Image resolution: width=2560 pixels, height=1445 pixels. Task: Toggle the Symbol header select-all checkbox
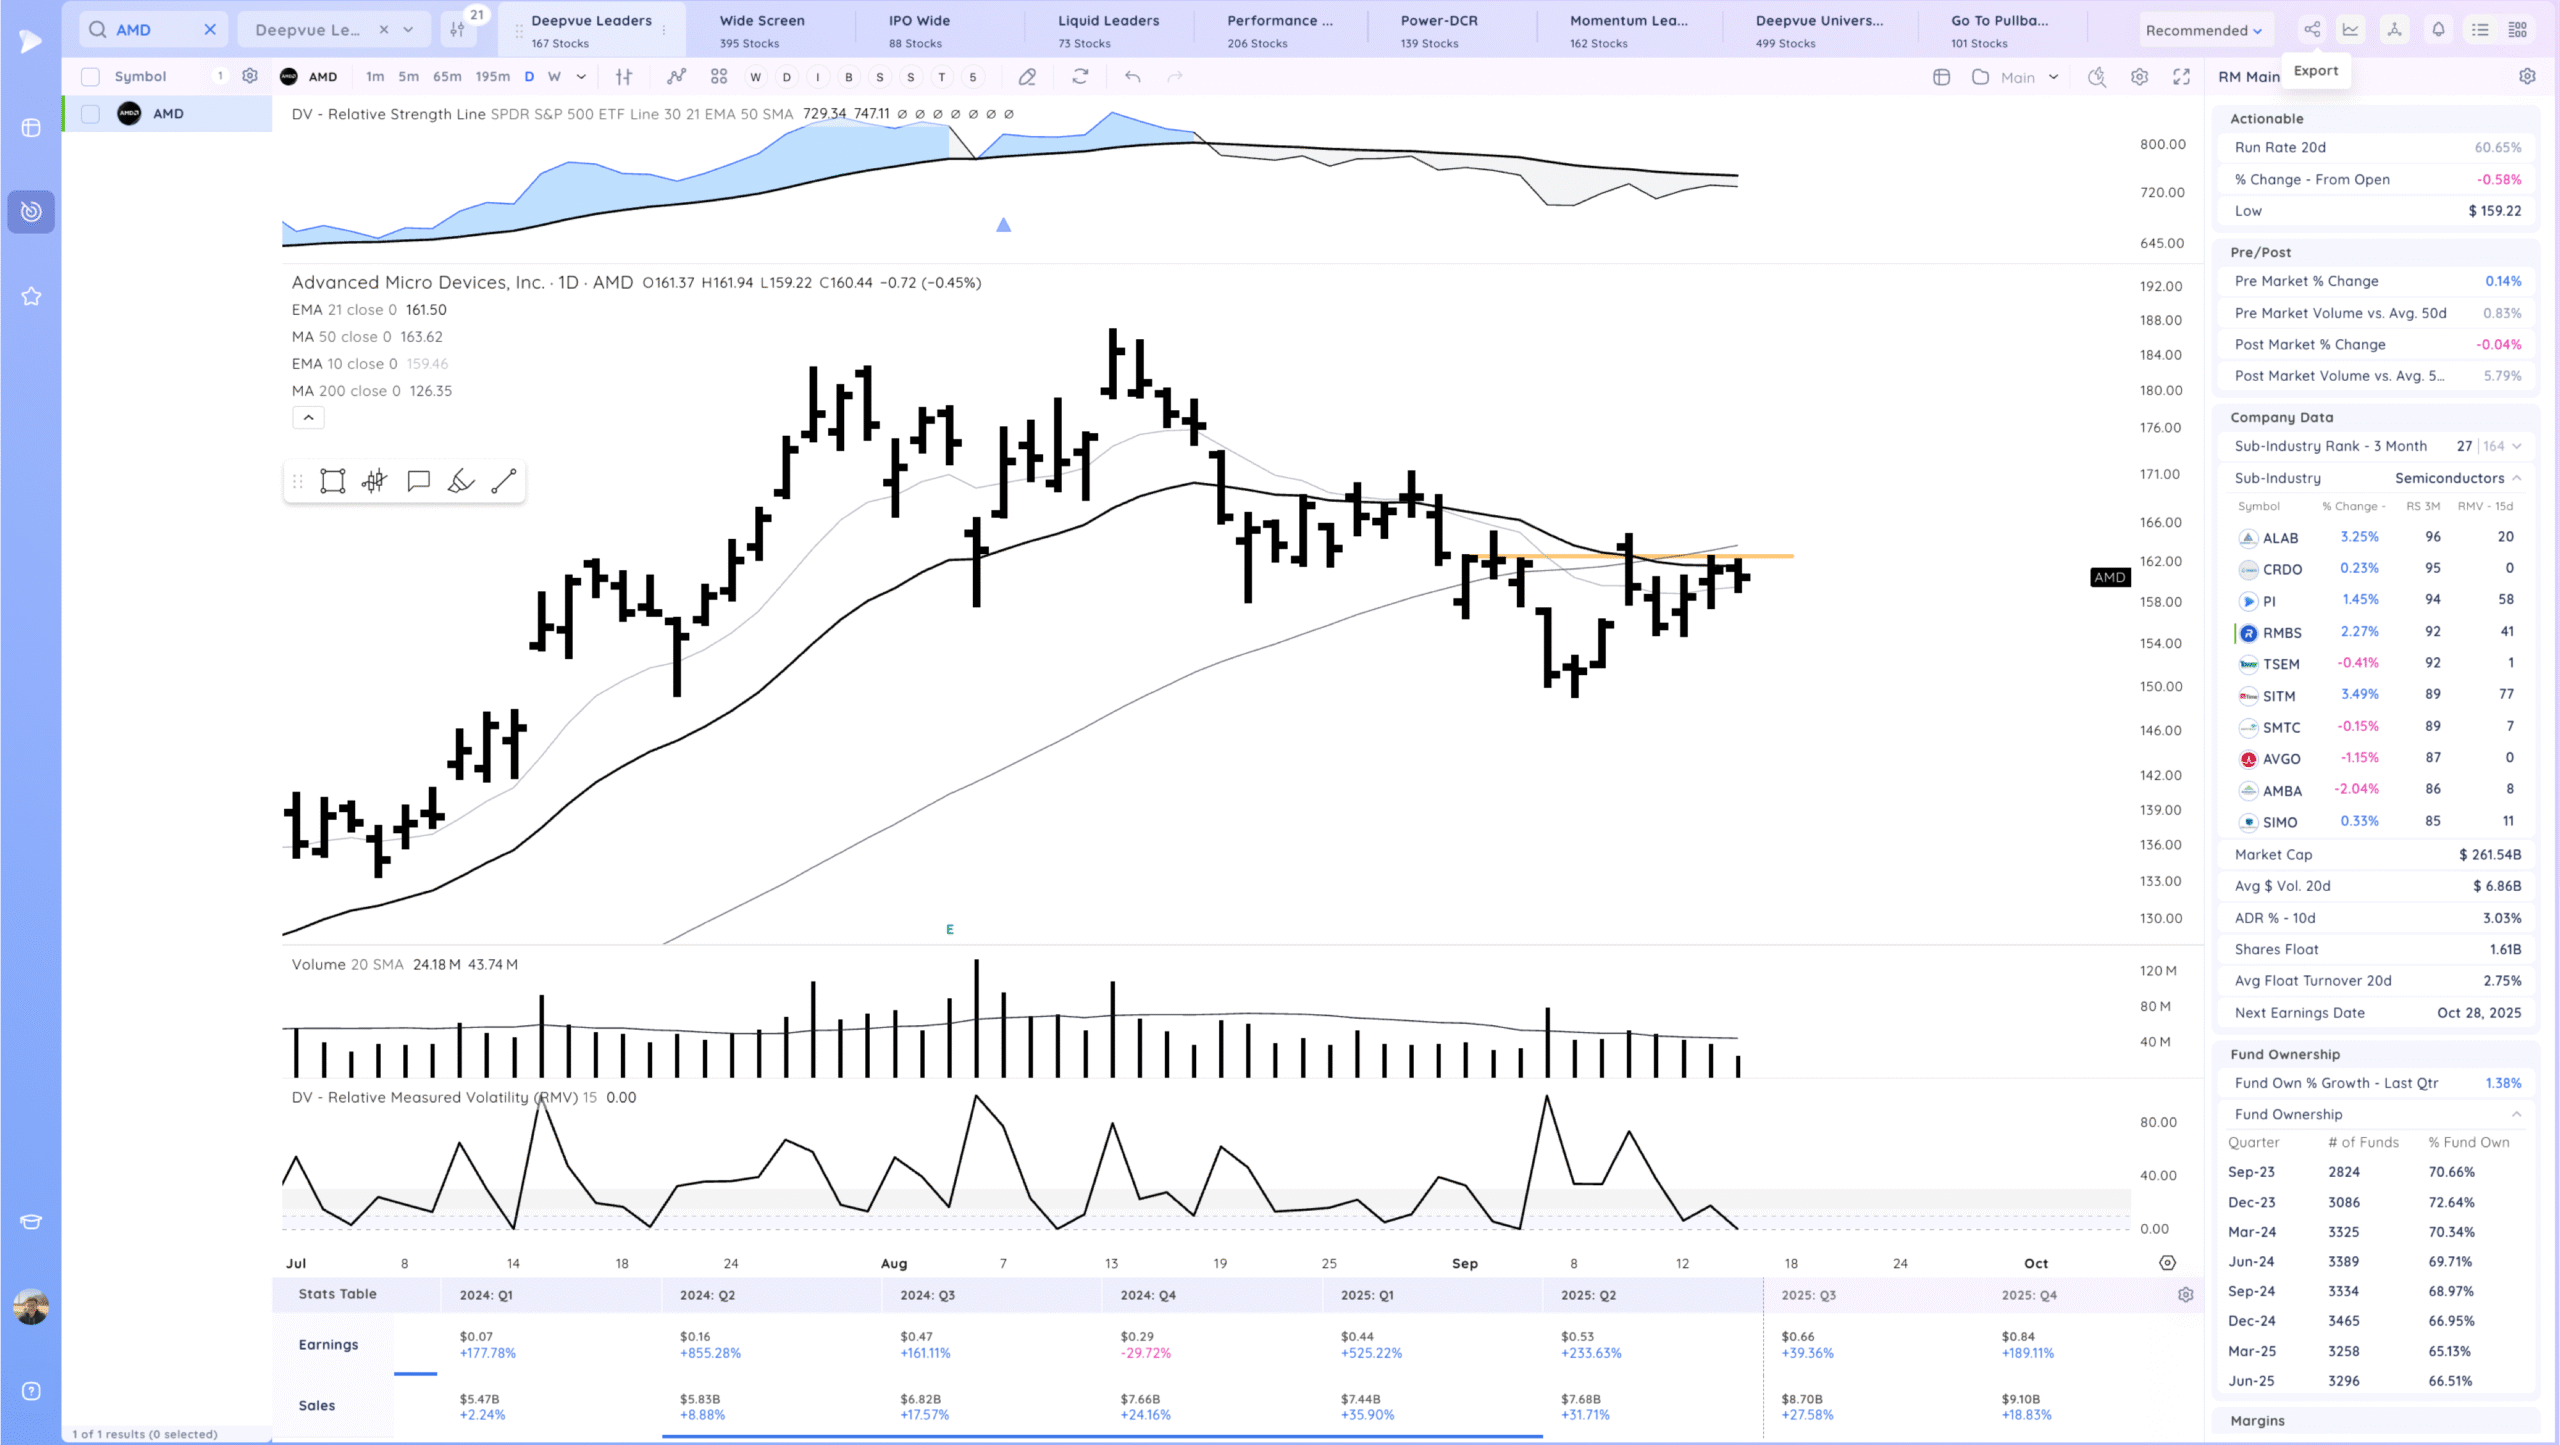(90, 77)
